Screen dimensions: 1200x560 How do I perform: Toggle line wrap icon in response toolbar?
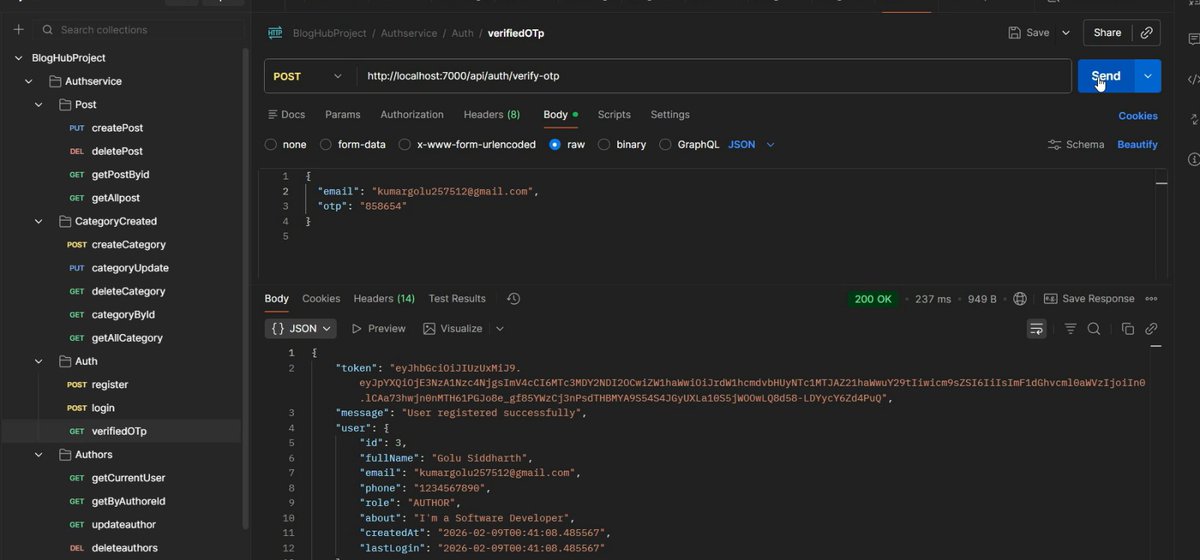point(1036,329)
